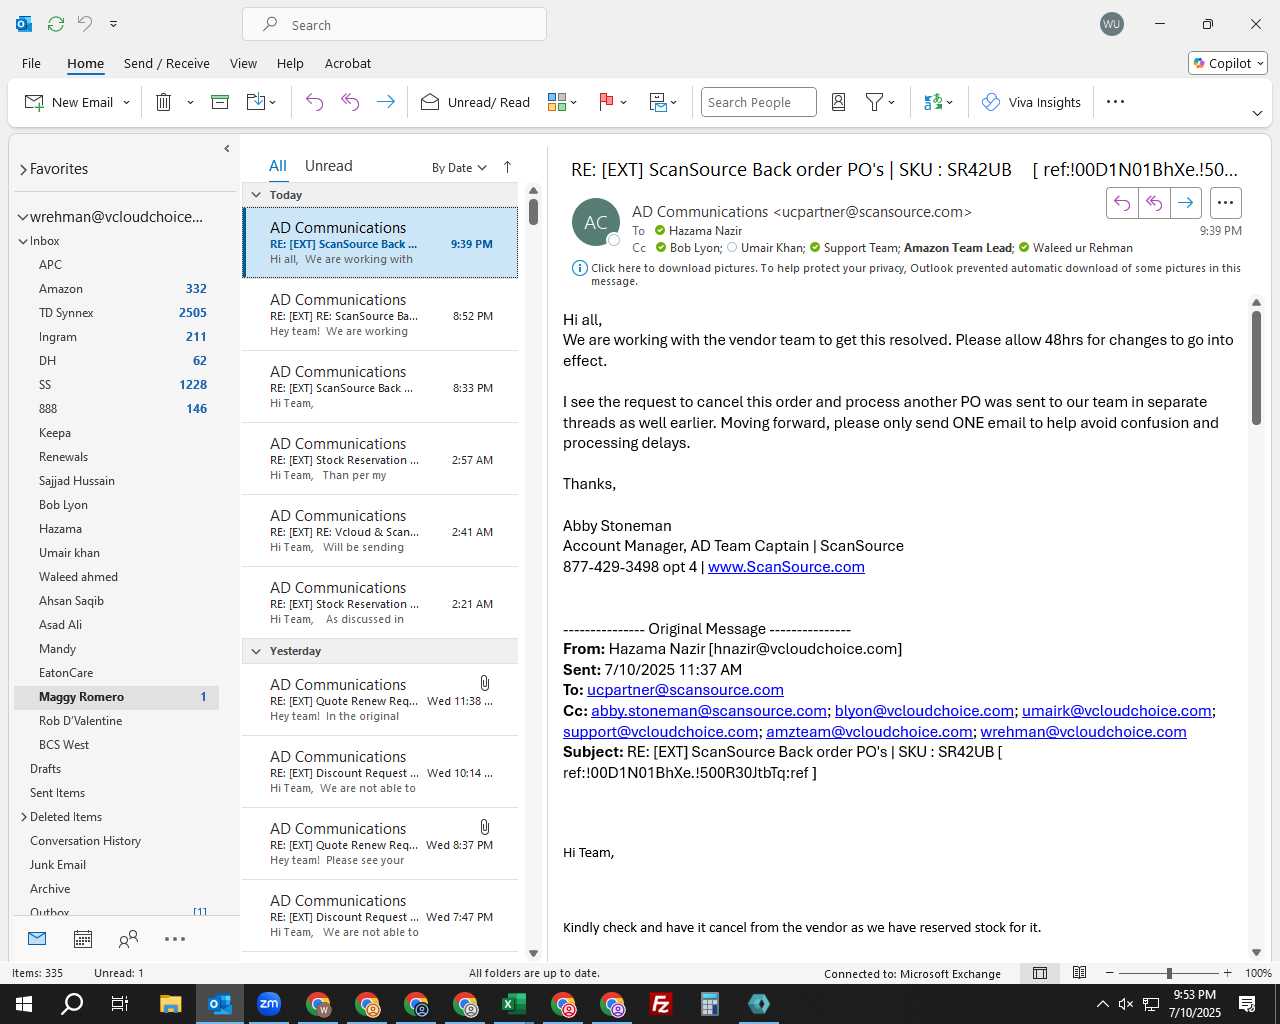Click ucpartner@scansource.com link in To line
This screenshot has height=1024, width=1280.
point(685,690)
